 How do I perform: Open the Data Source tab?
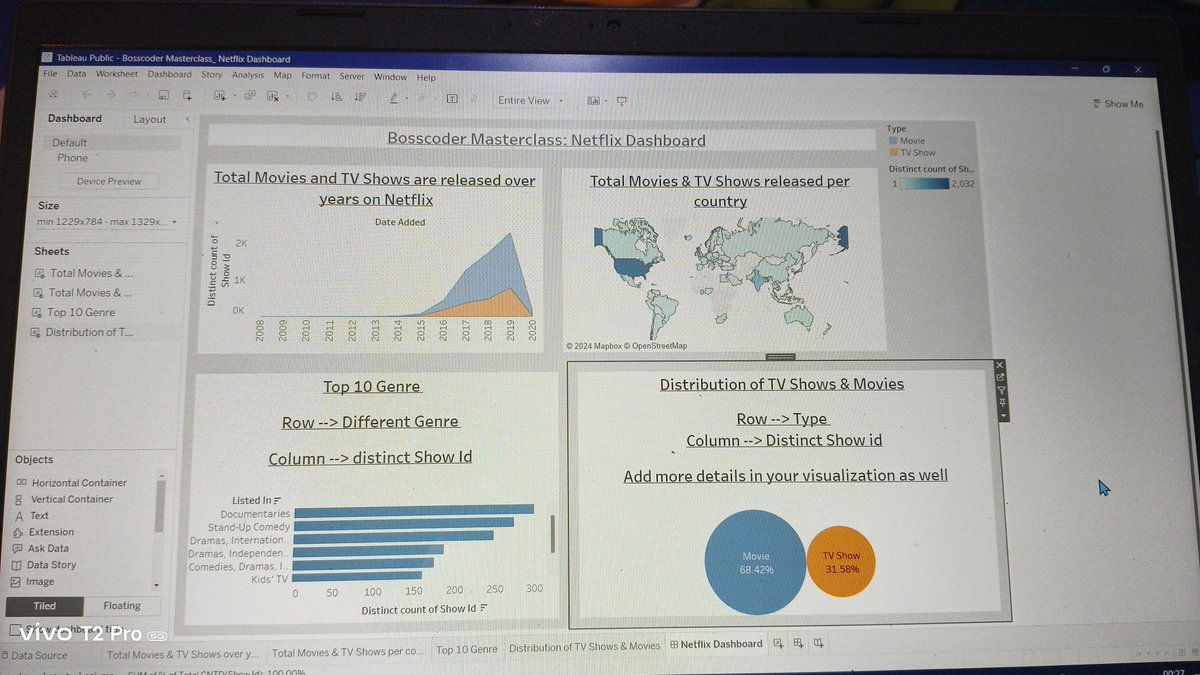coord(35,656)
